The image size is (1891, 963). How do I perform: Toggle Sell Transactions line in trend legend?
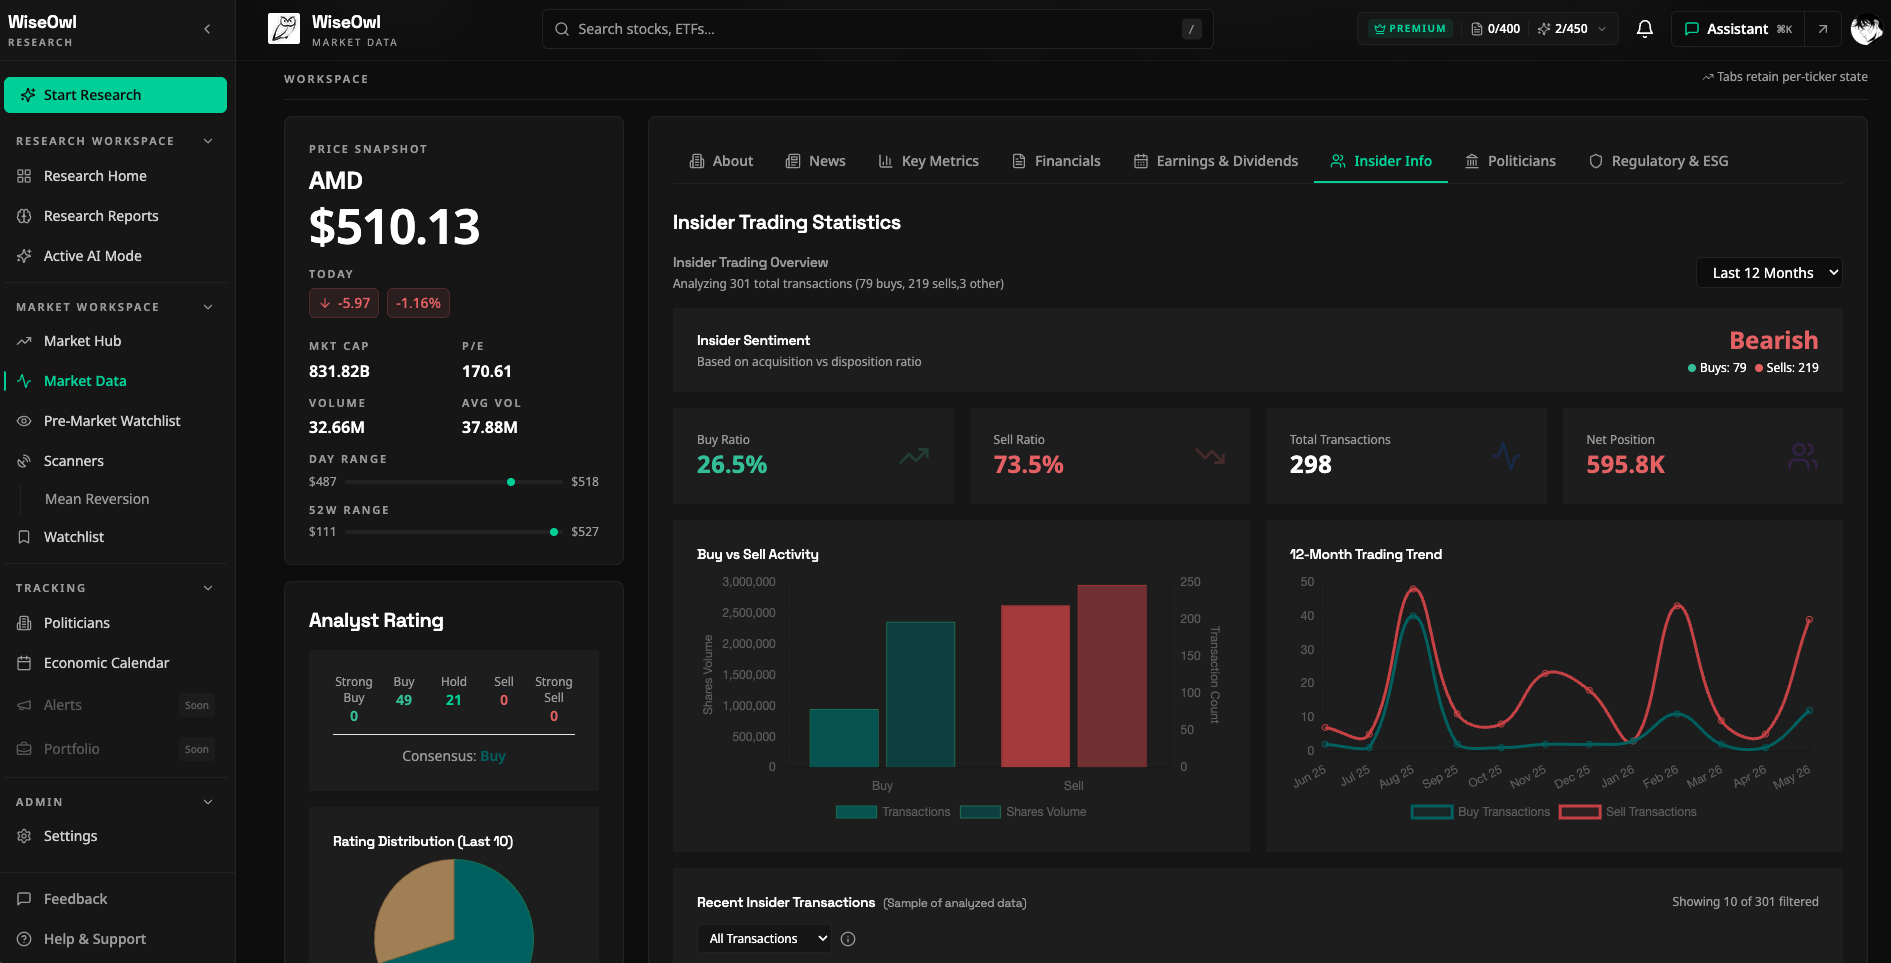pos(1628,812)
